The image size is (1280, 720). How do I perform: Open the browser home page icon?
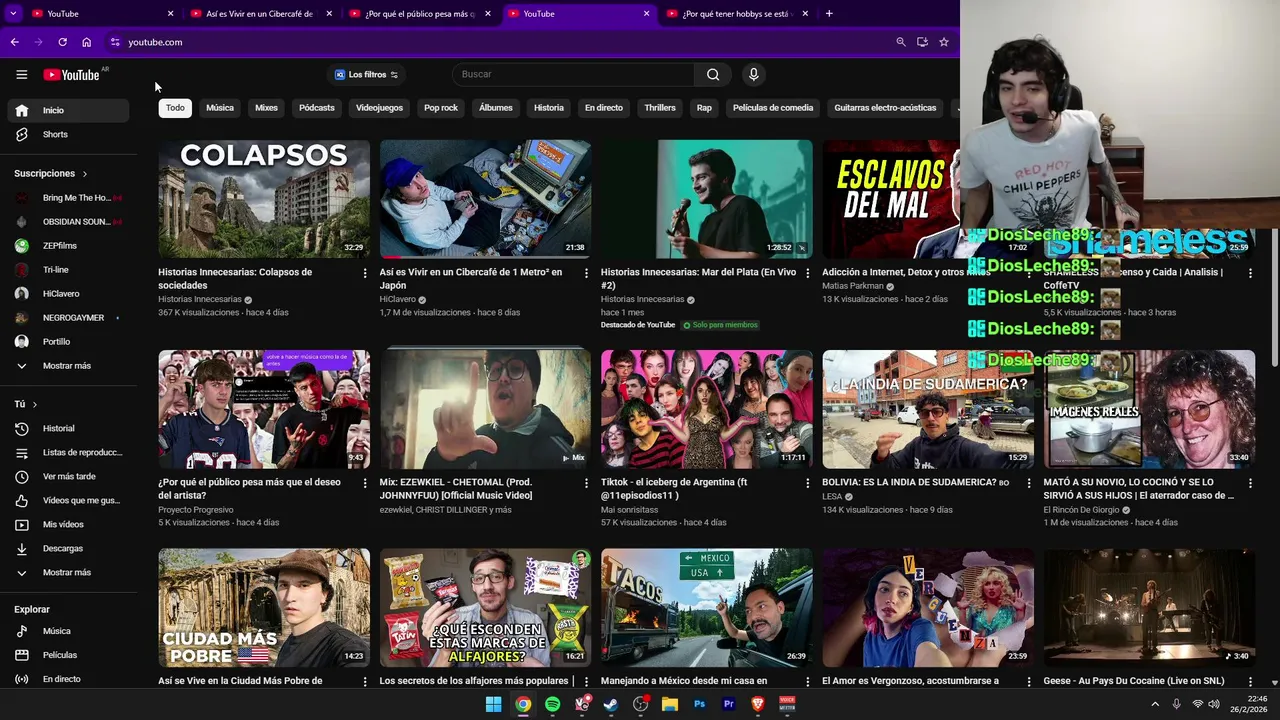tap(86, 42)
